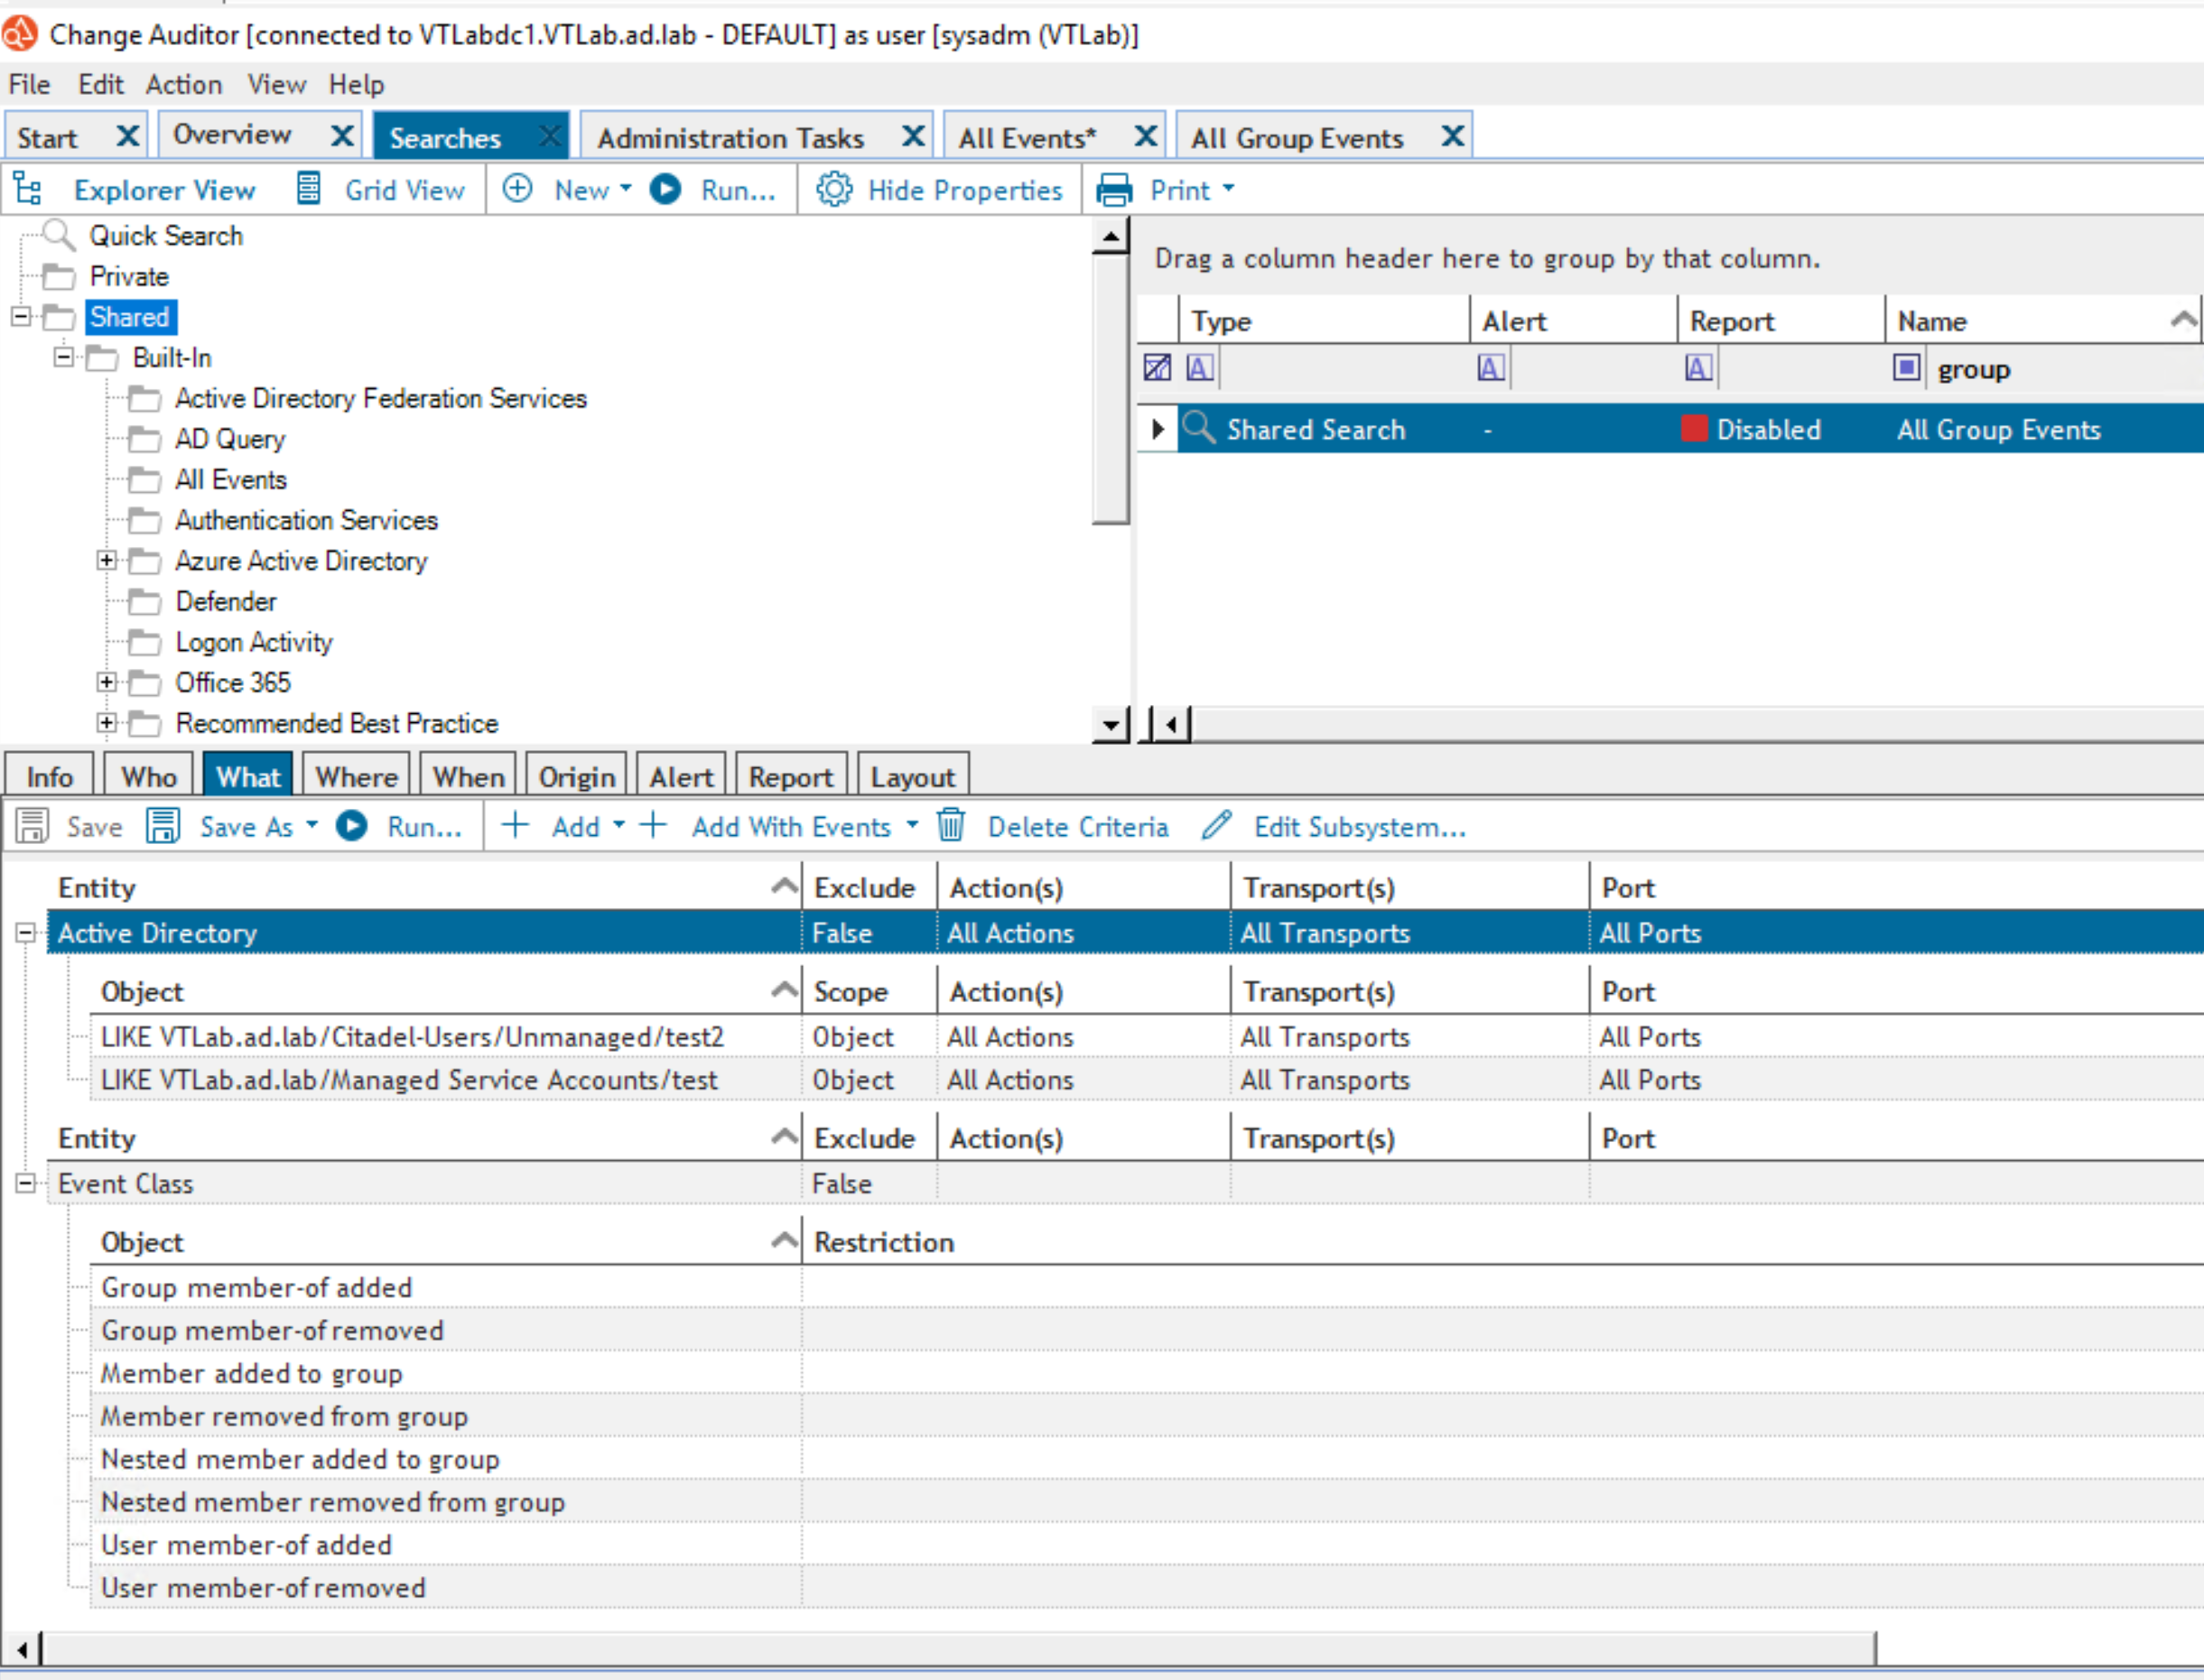Click the Change Auditor application logo icon
This screenshot has width=2204, height=1680.
[20, 34]
